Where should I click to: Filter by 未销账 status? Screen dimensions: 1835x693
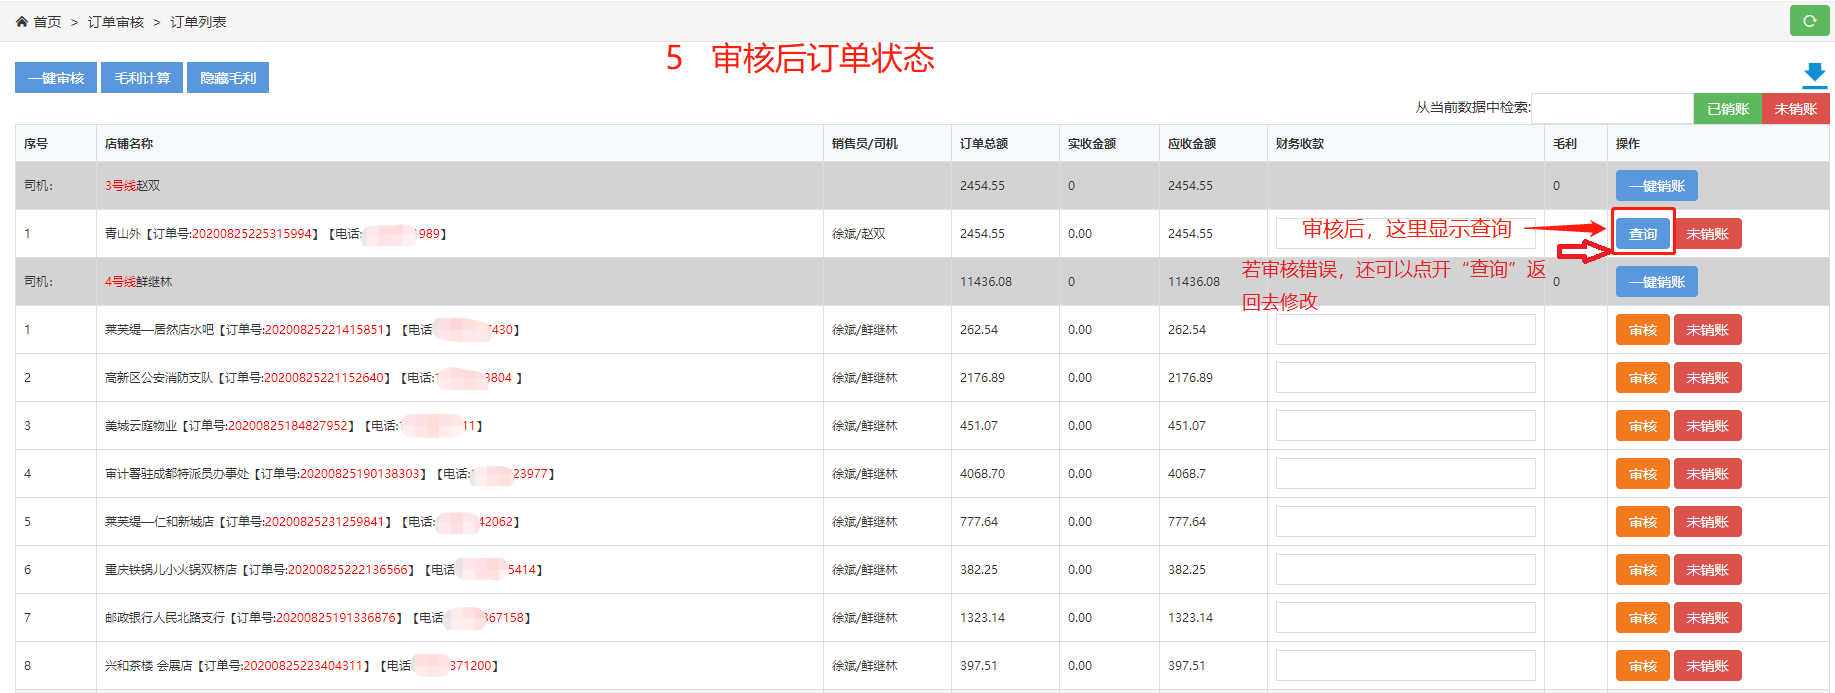[1795, 109]
